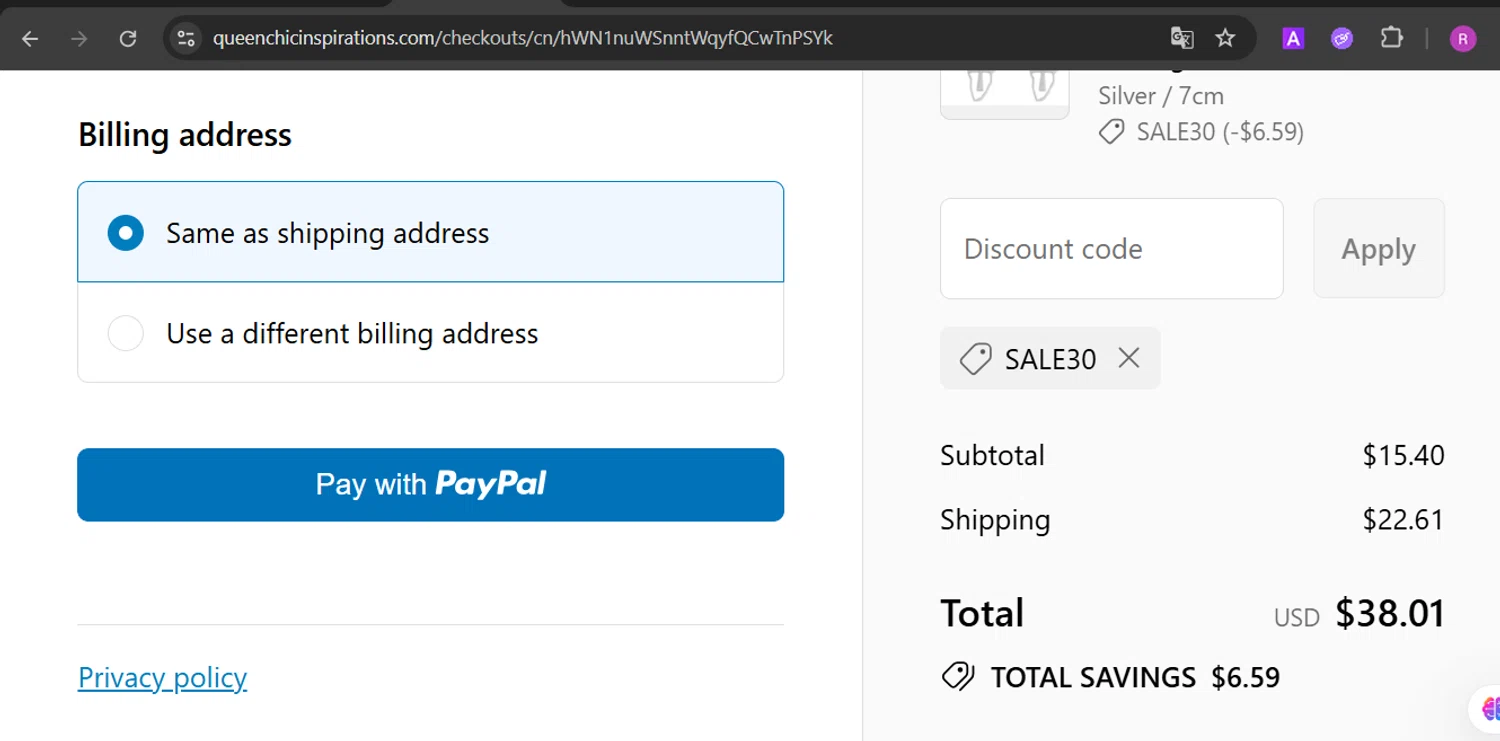Click the forward navigation arrow
The width and height of the screenshot is (1500, 741).
[x=79, y=39]
